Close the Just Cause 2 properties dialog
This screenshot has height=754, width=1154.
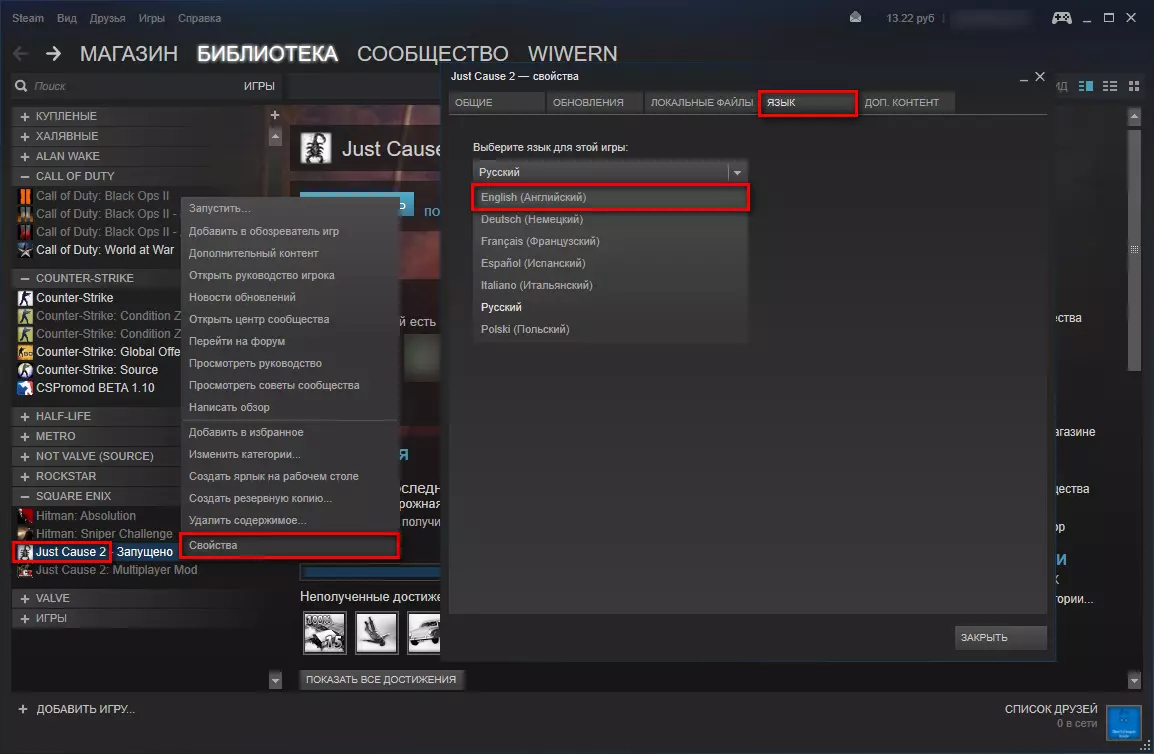1040,77
